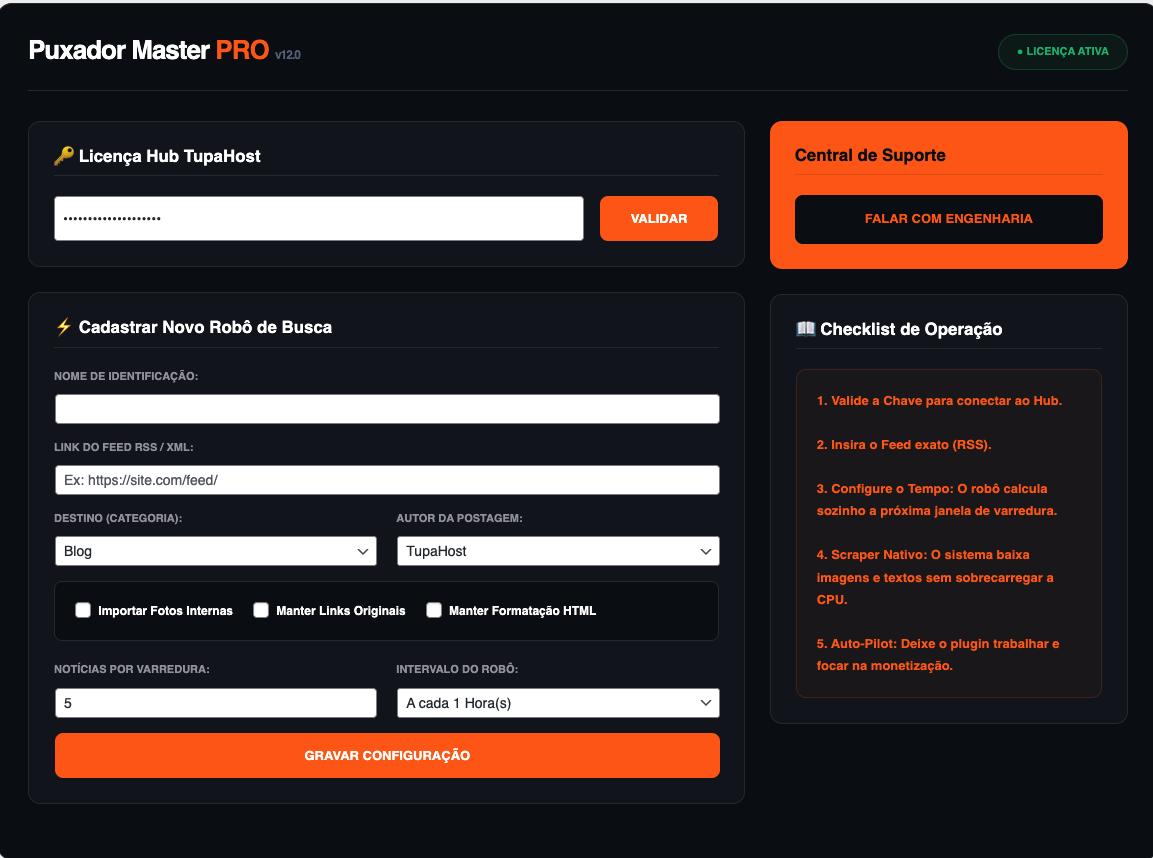Open the Intervalo do Robô dropdown
This screenshot has height=858, width=1153.
click(x=557, y=703)
